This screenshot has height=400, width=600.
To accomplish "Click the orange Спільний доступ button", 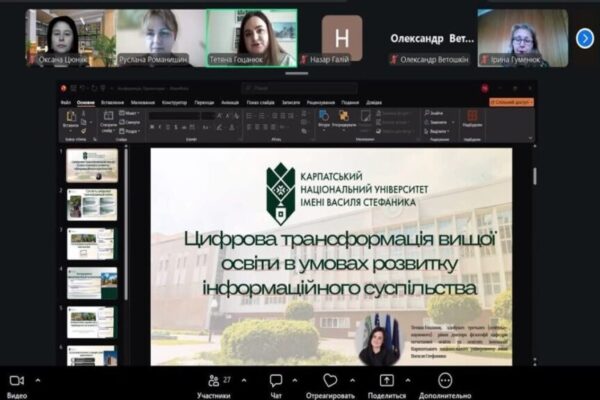I will click(512, 102).
